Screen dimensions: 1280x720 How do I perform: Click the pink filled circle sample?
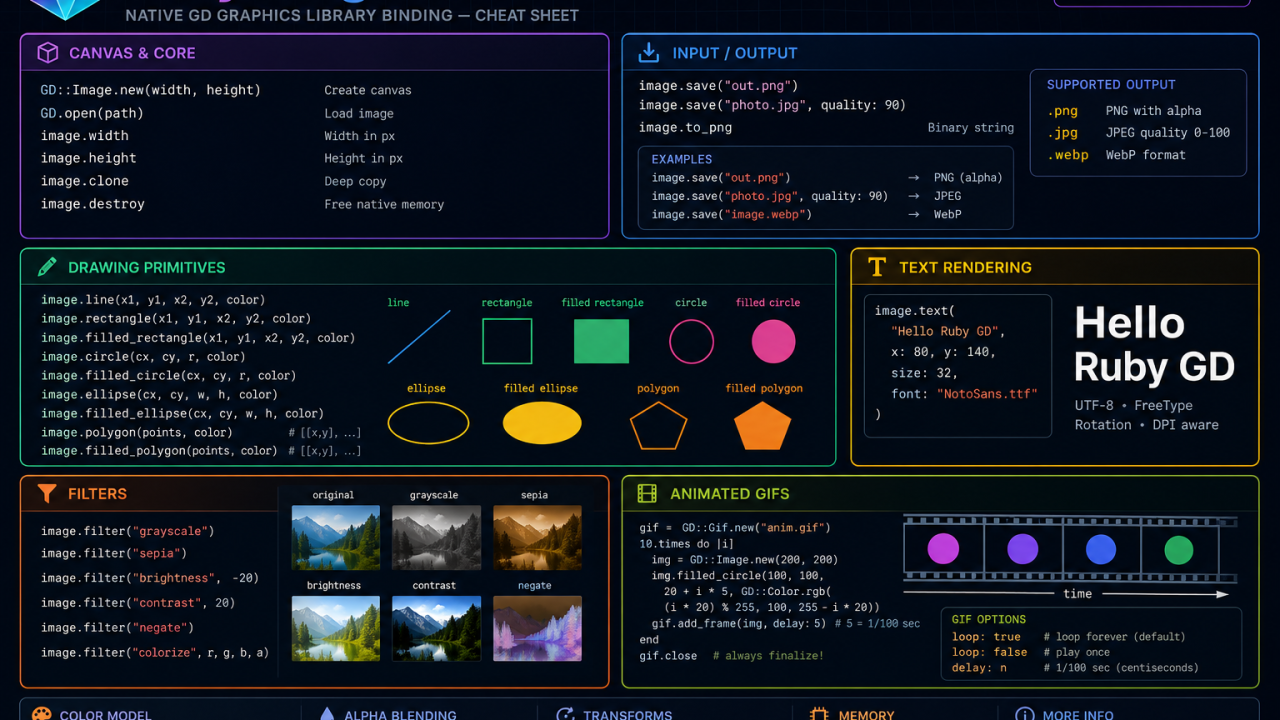[x=773, y=341]
